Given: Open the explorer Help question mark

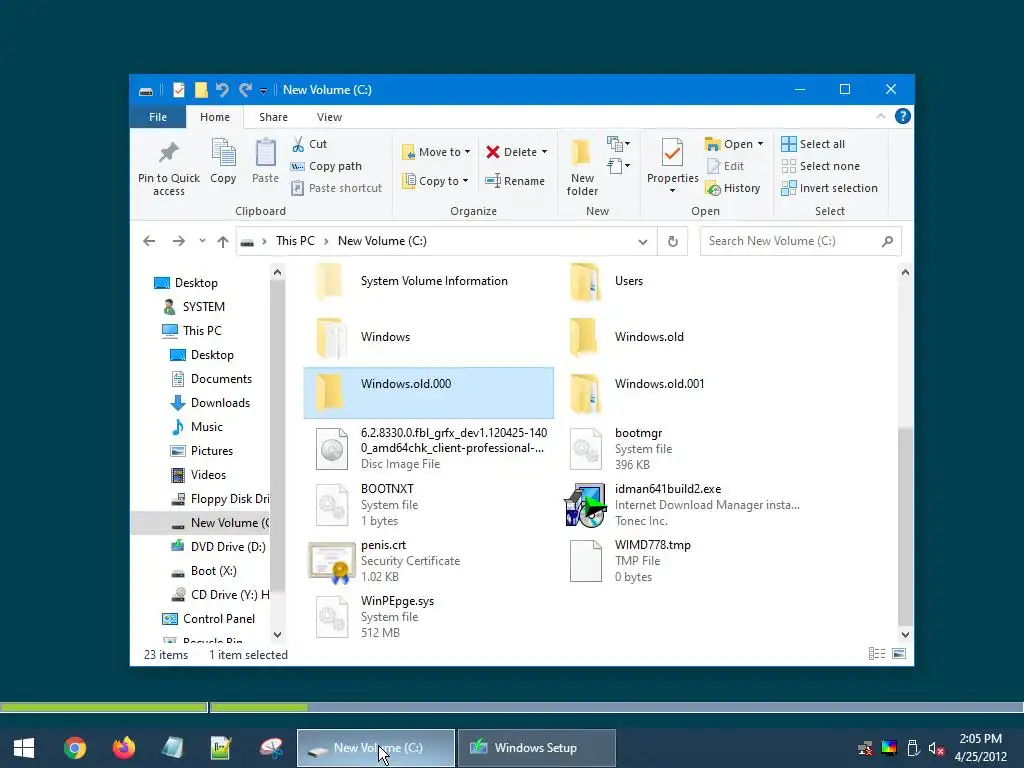Looking at the screenshot, I should [903, 116].
